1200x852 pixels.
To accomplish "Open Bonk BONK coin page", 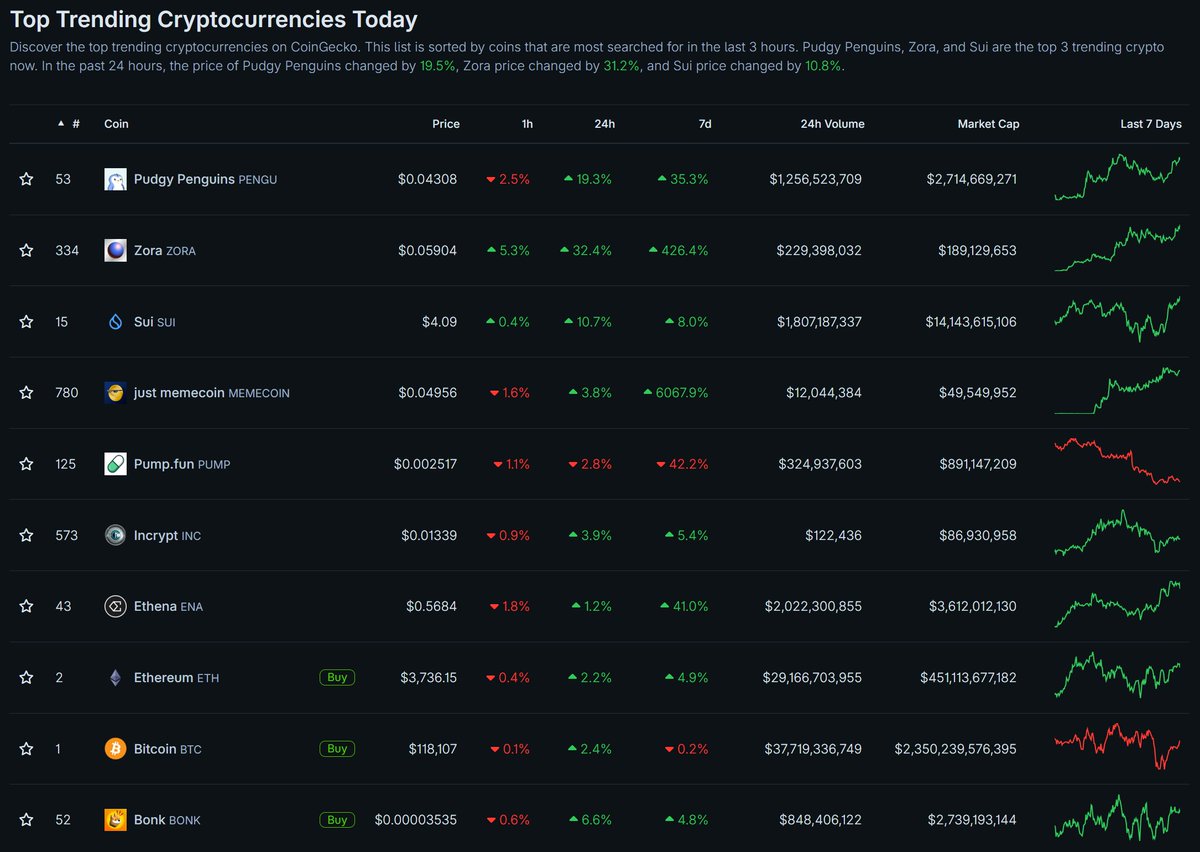I will point(167,820).
